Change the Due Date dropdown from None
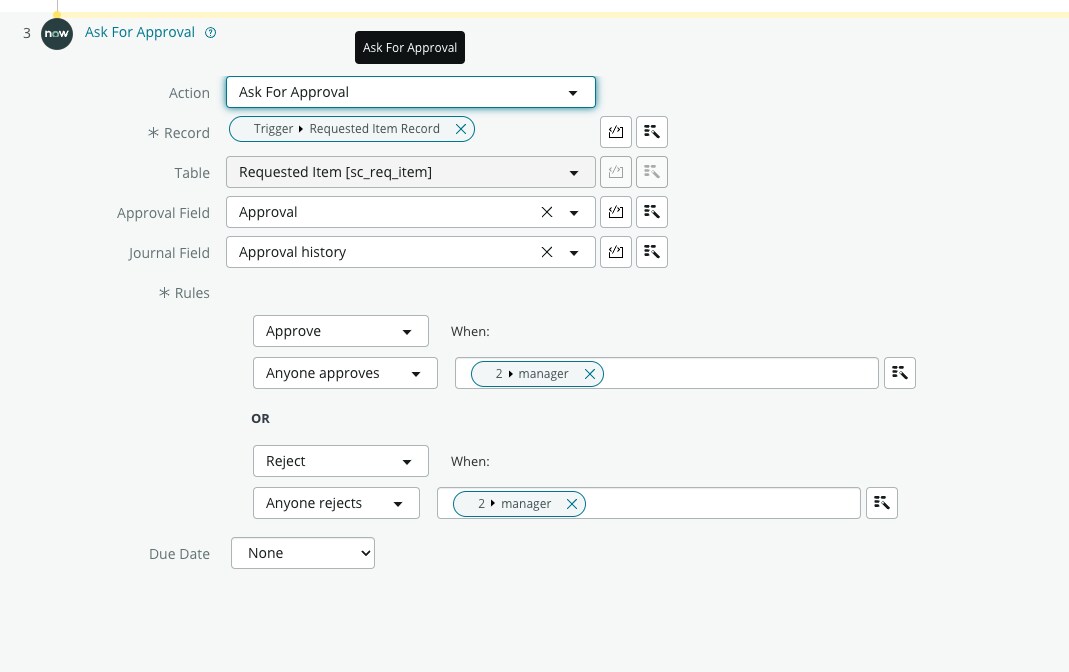 (302, 552)
